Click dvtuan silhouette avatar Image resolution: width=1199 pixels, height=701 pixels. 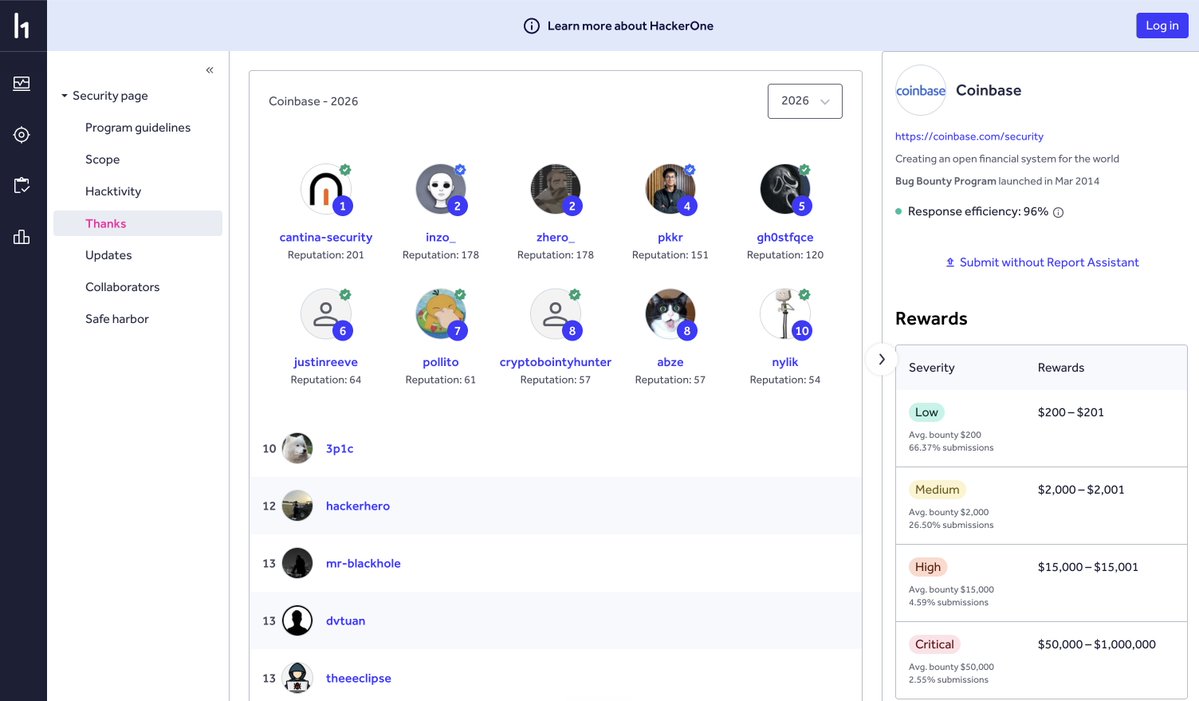pos(297,621)
